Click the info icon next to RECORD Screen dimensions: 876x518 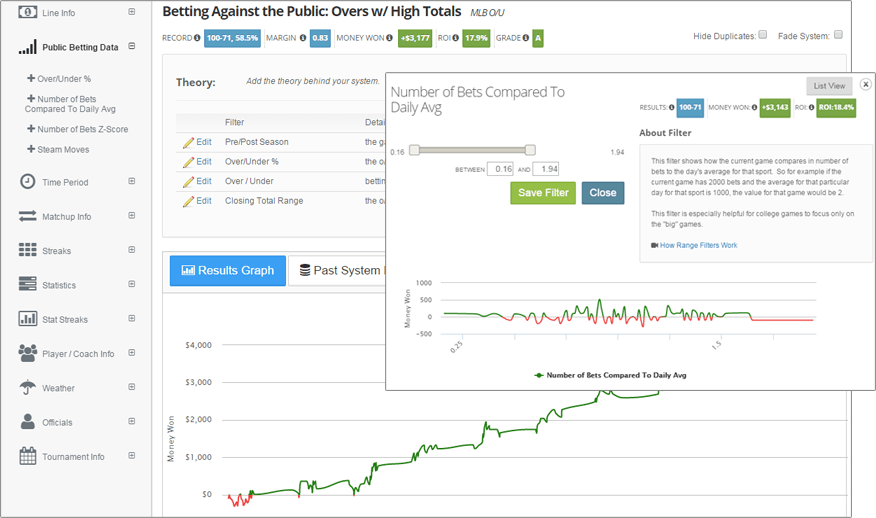(x=197, y=38)
